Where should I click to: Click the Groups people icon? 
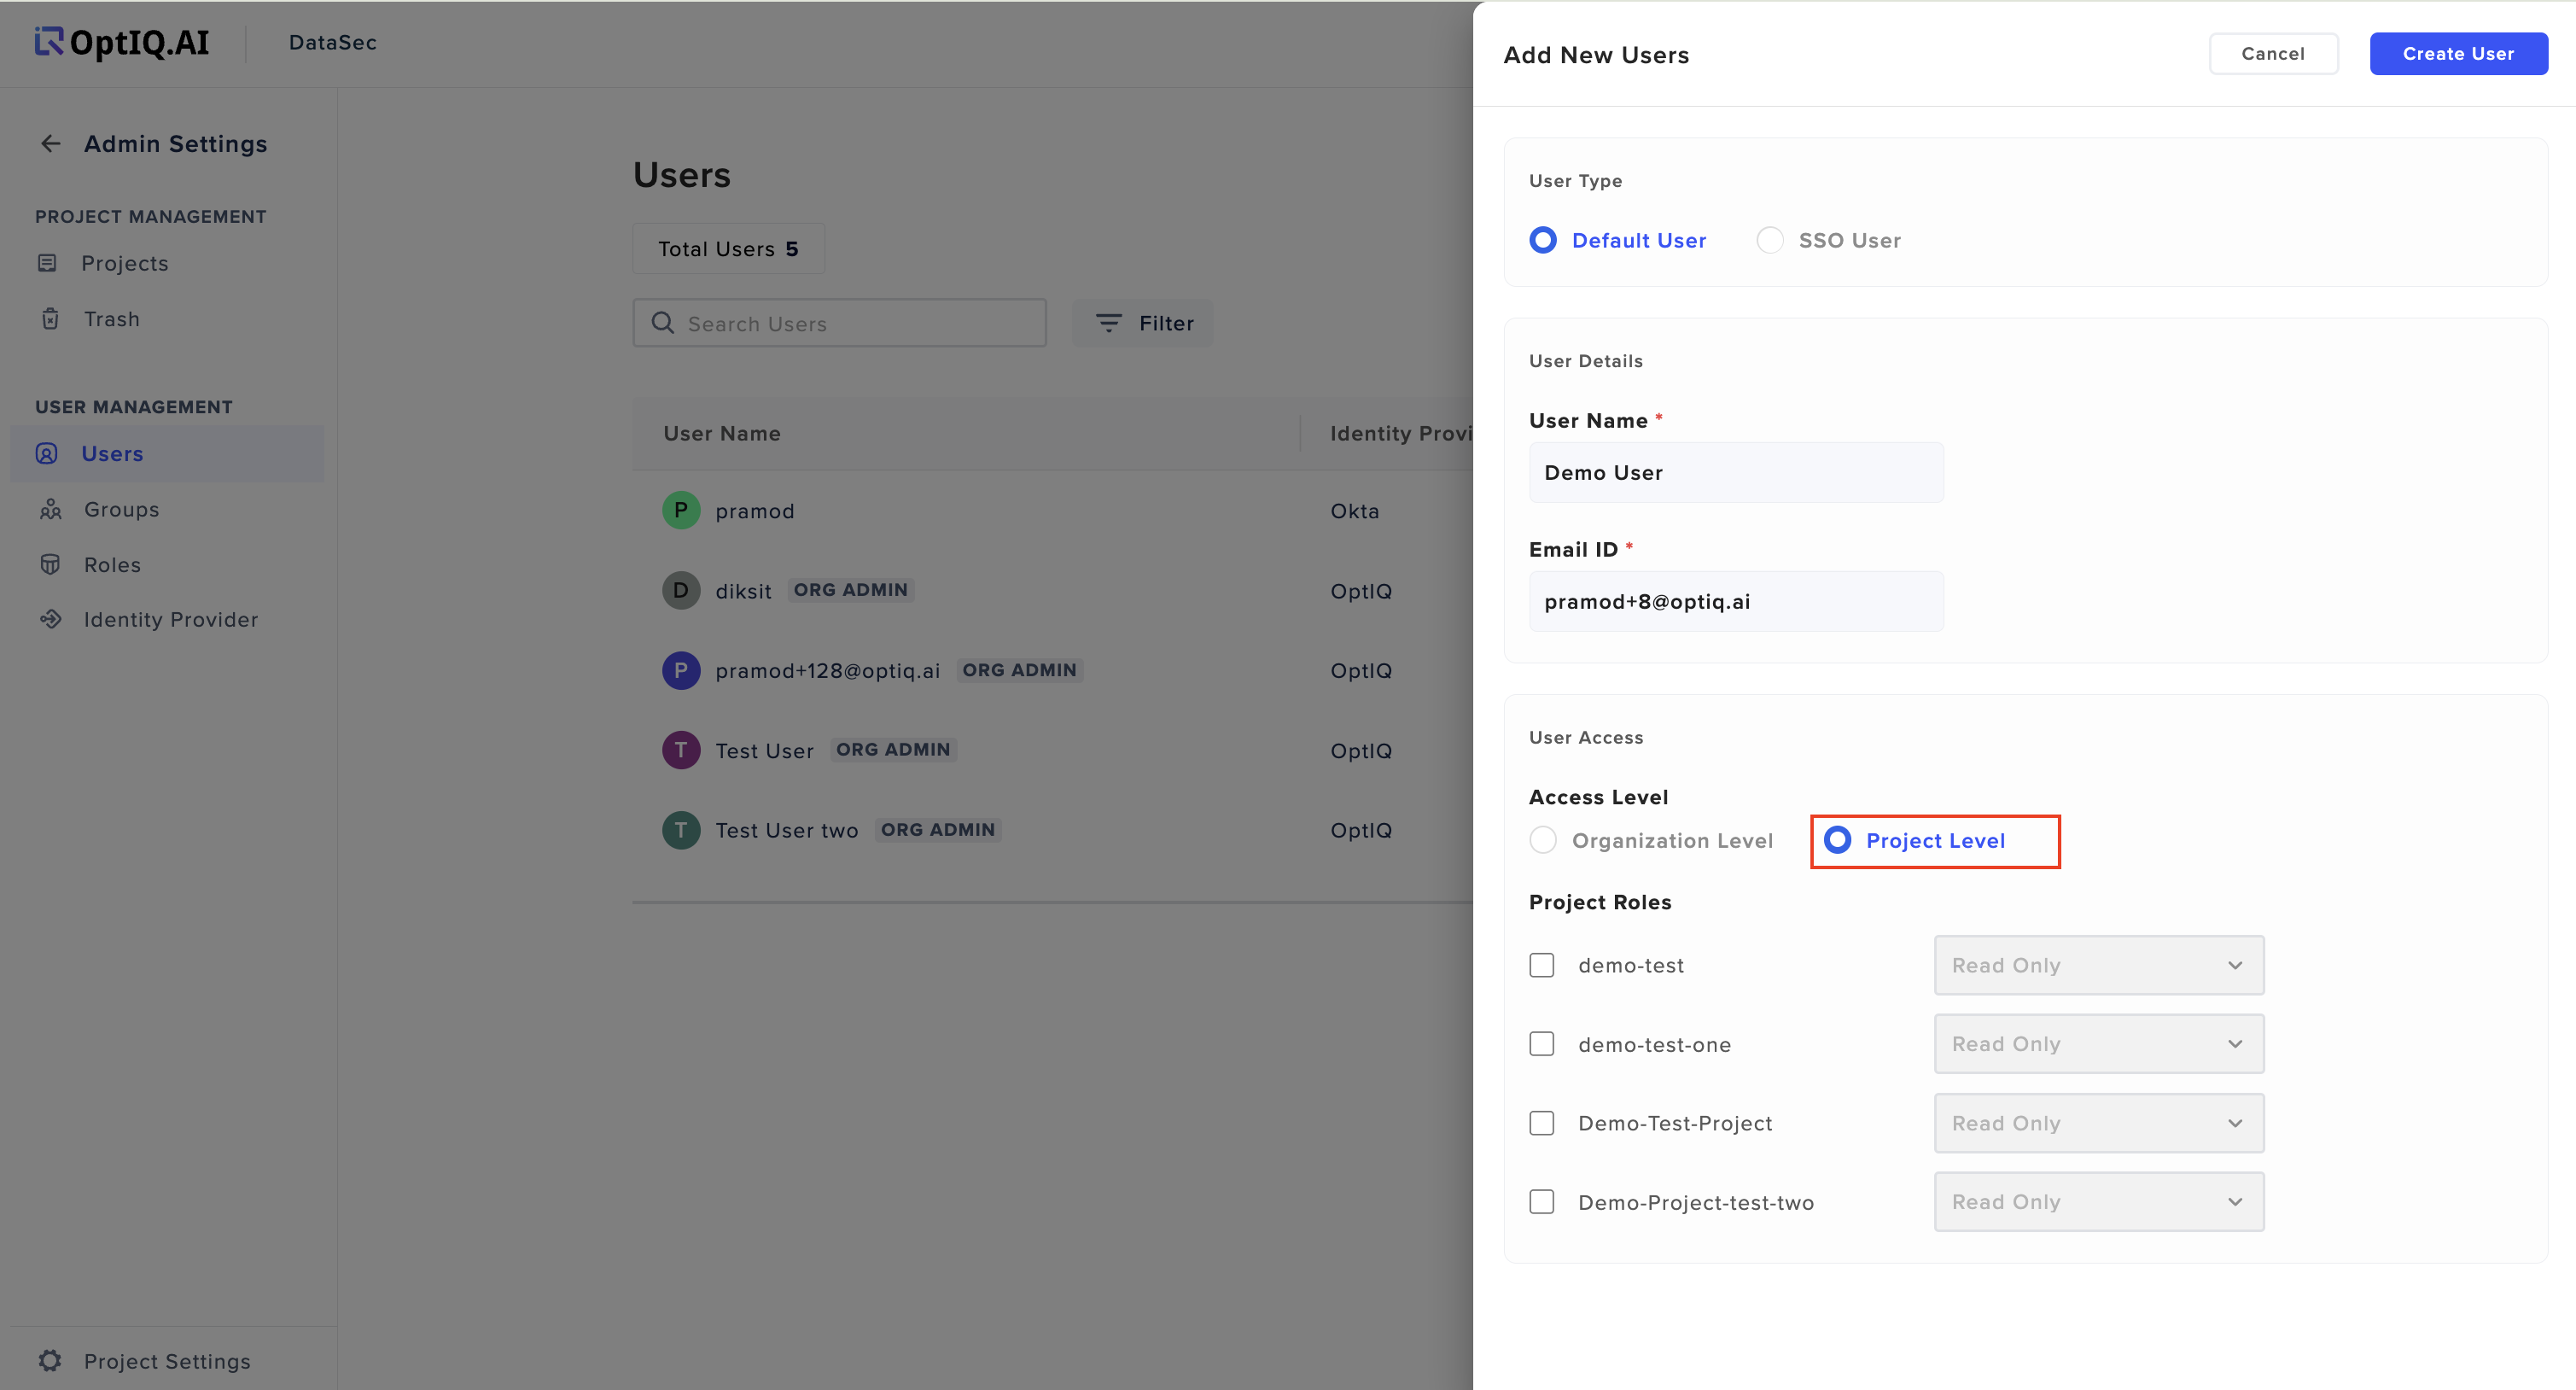click(51, 510)
